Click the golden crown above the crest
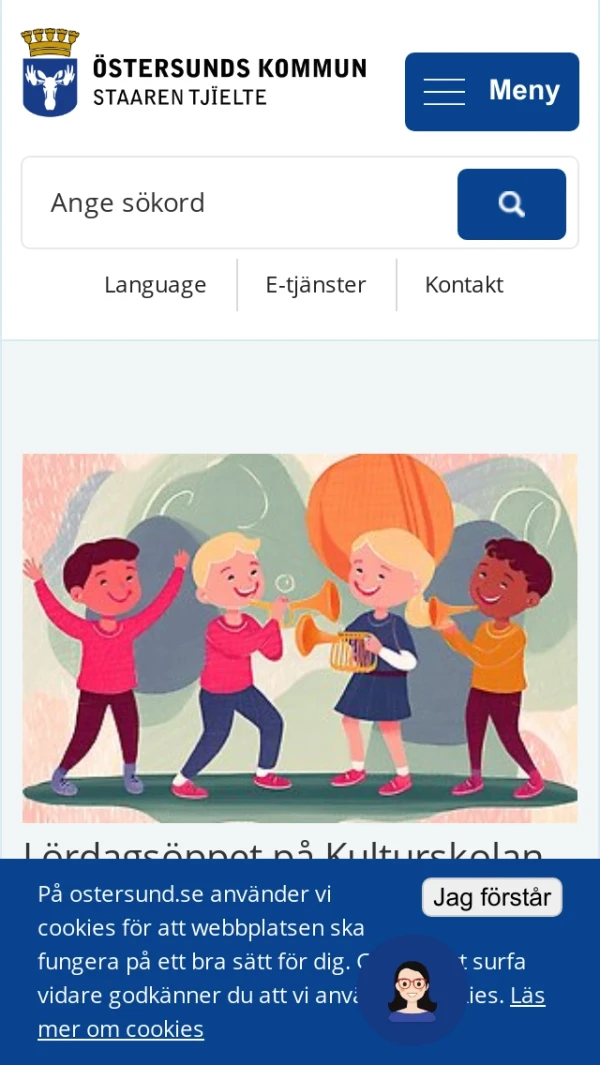Viewport: 600px width, 1065px height. coord(50,42)
